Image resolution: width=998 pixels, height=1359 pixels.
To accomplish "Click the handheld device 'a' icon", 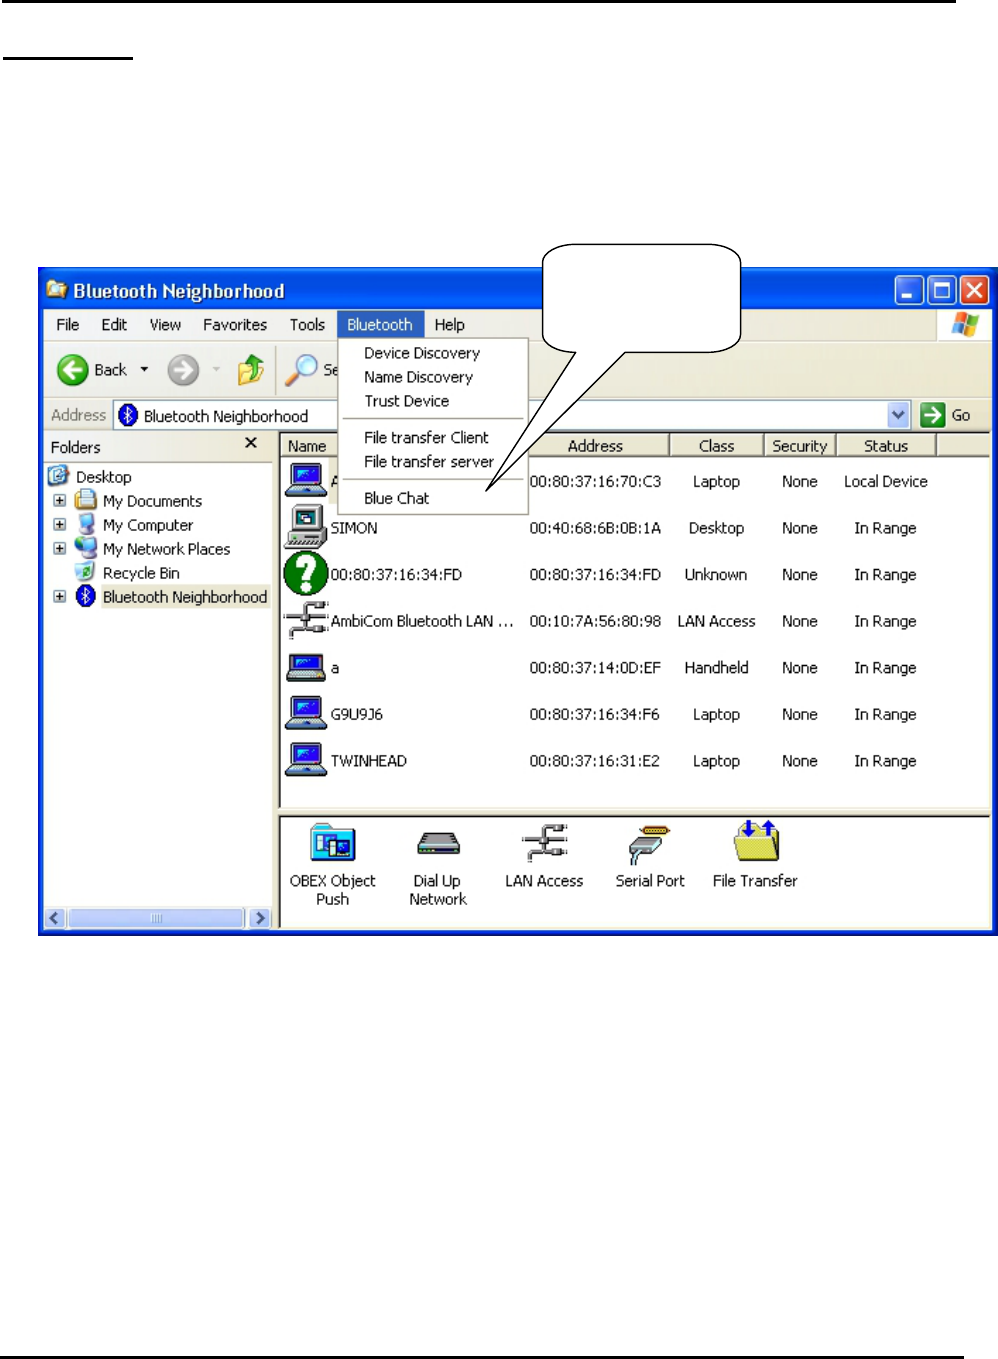I will point(305,667).
